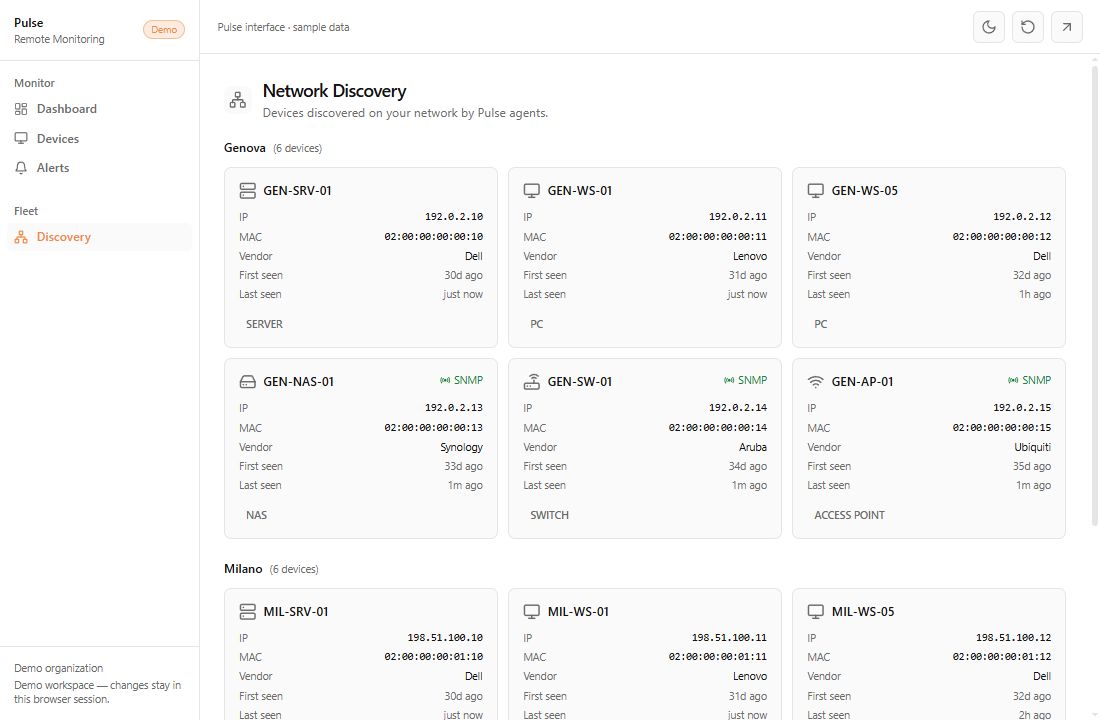Click the ACCESS POINT type tag

click(850, 515)
